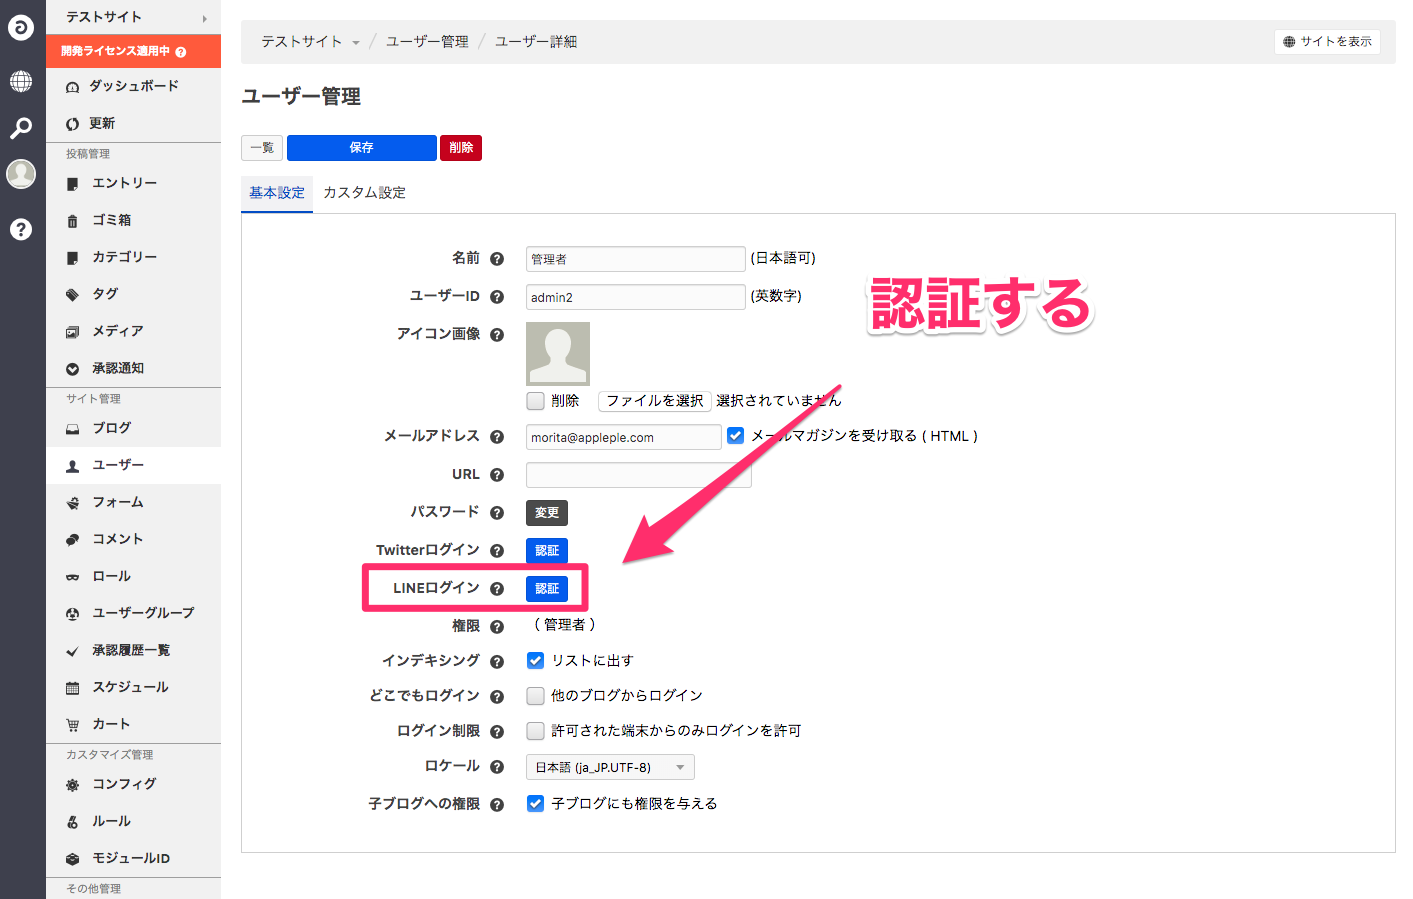Open ユーザーグループ in the sidebar
1413x899 pixels.
[143, 613]
